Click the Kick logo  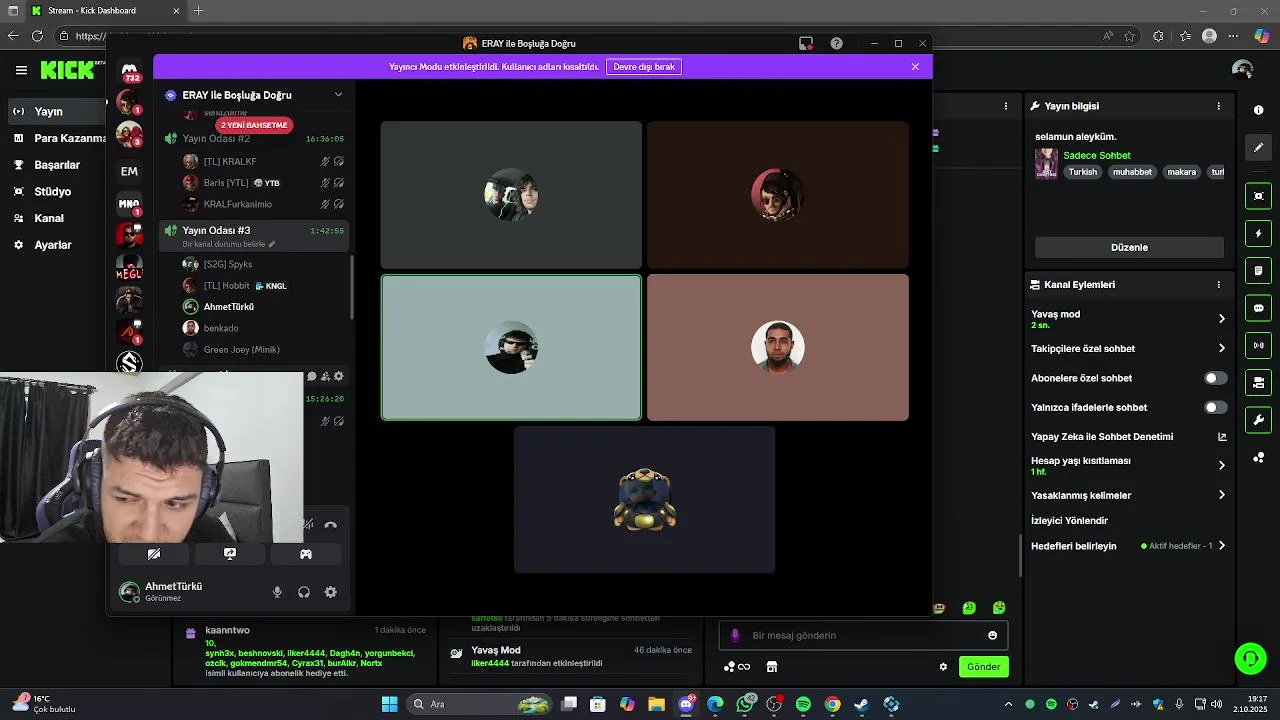point(67,70)
